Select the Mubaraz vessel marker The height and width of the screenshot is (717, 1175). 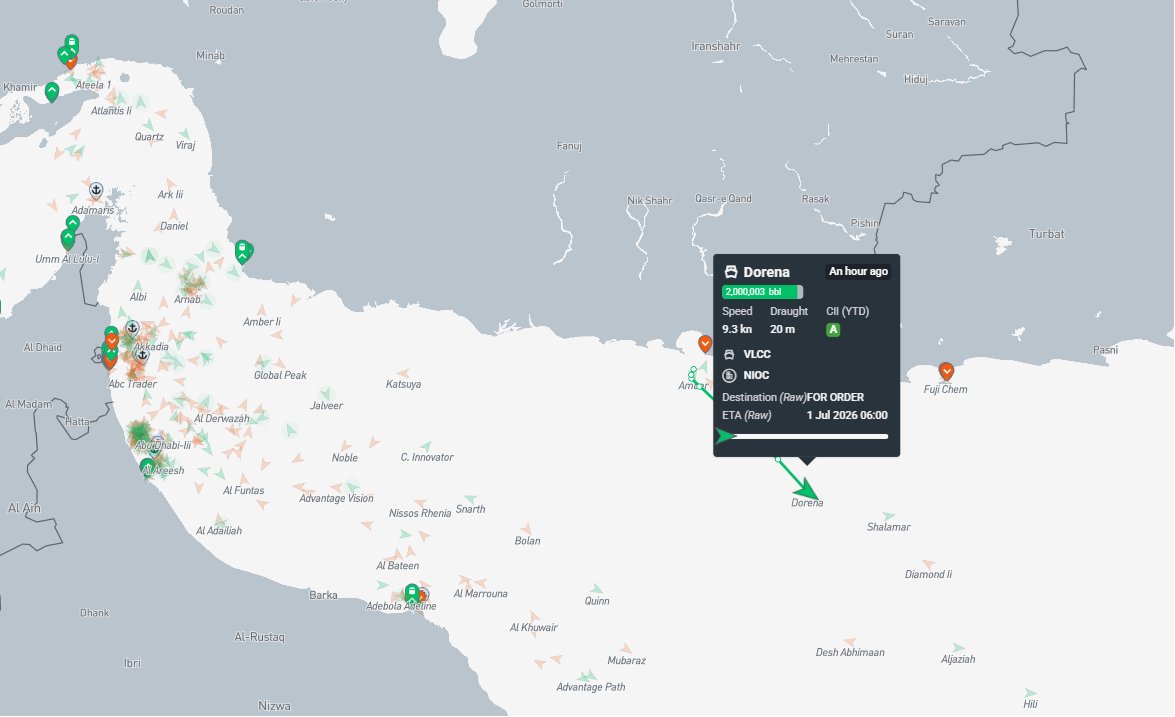pos(626,649)
